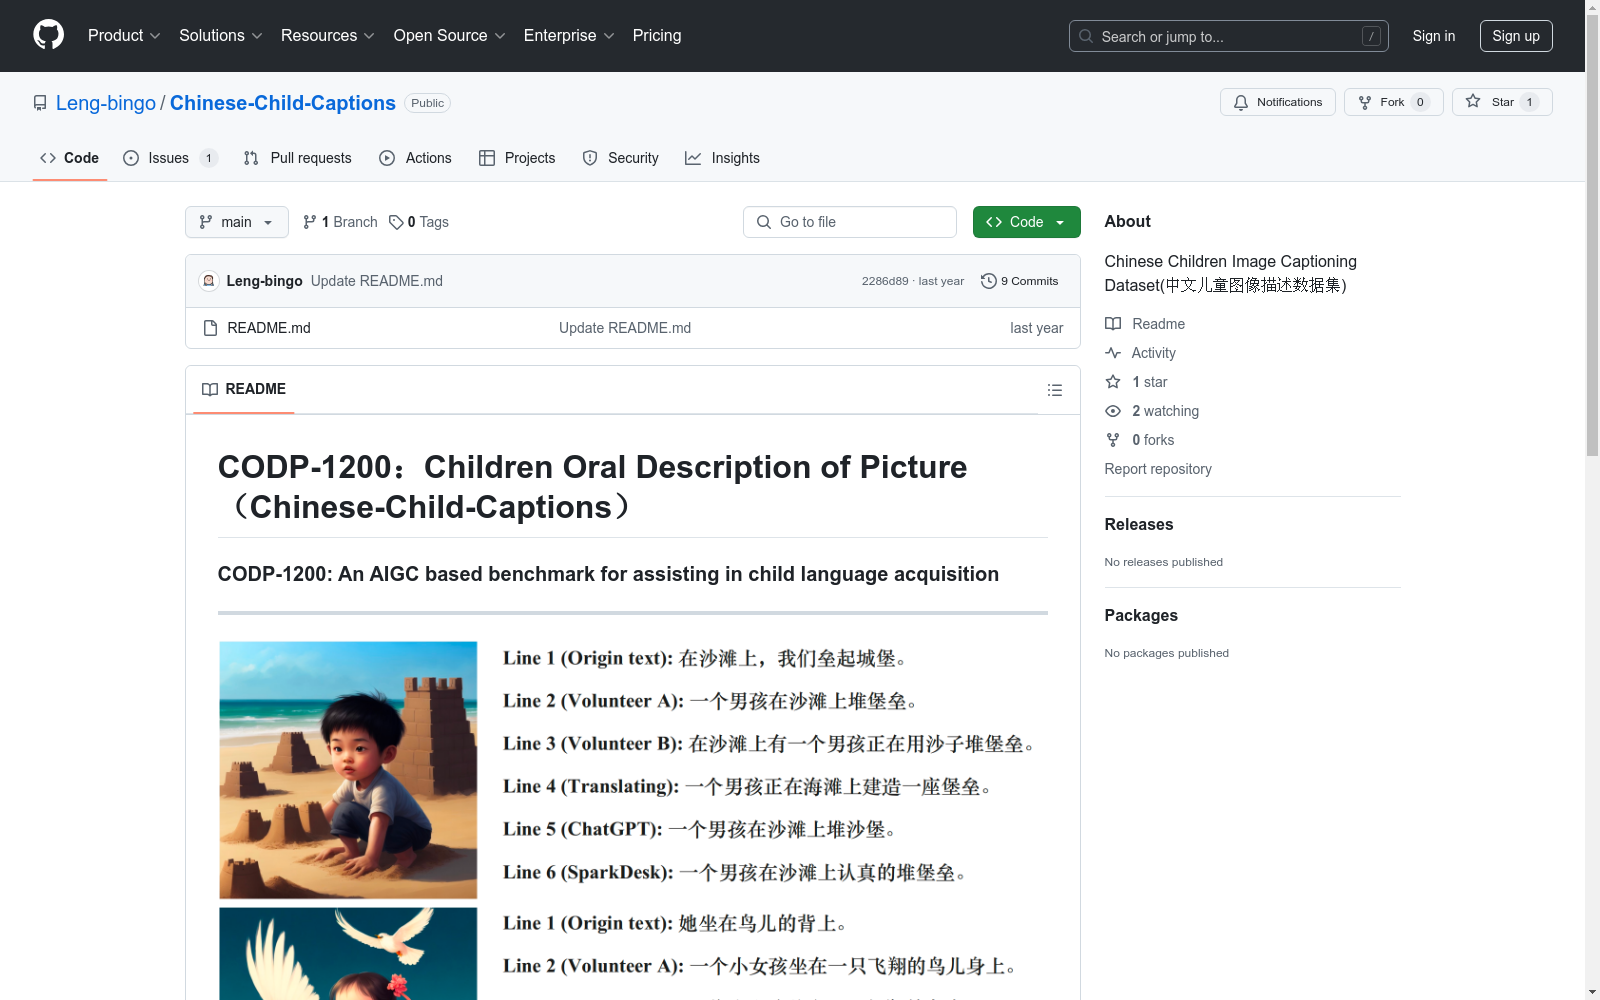Open the main branch selector dropdown
Viewport: 1600px width, 1000px height.
pos(236,222)
